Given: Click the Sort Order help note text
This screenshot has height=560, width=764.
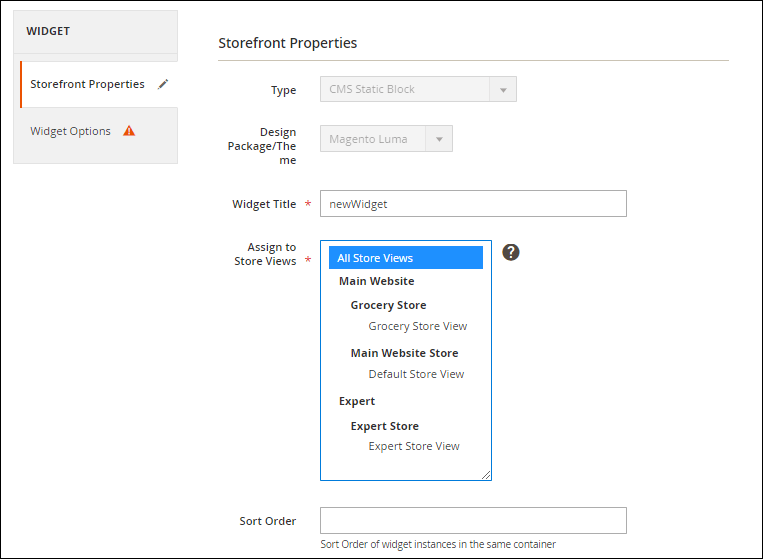Looking at the screenshot, I should (438, 544).
